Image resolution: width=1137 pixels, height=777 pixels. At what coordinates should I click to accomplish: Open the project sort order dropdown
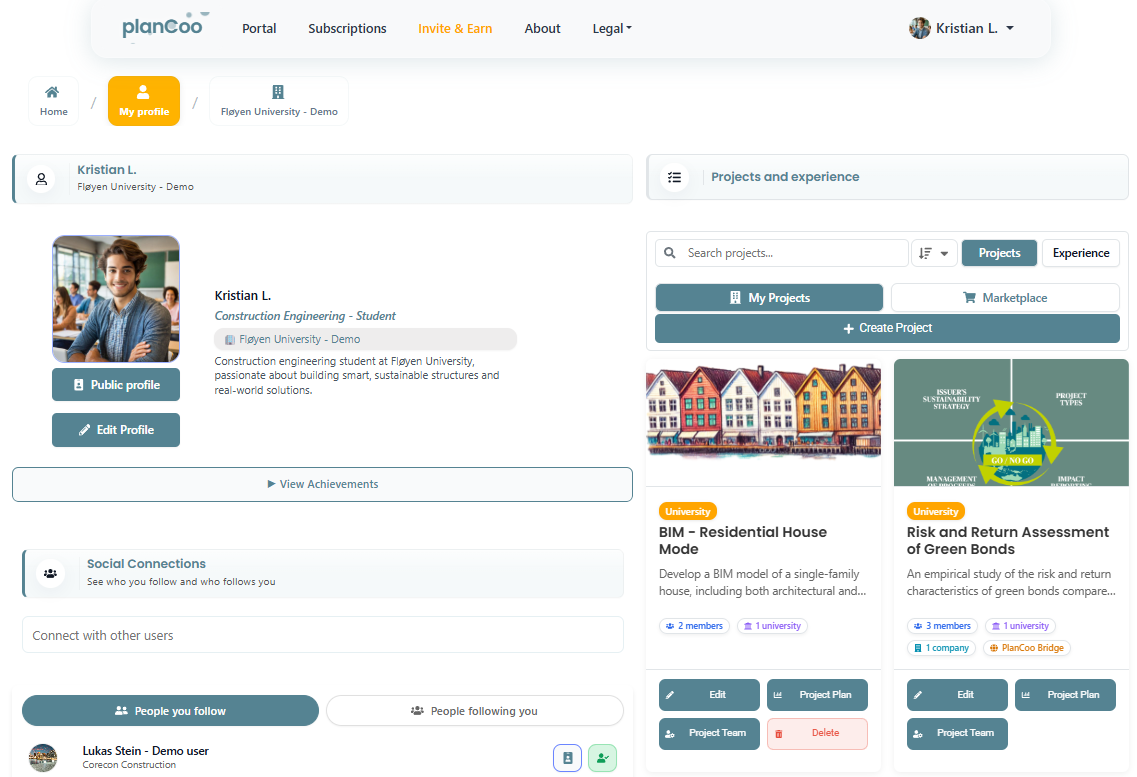[x=934, y=253]
